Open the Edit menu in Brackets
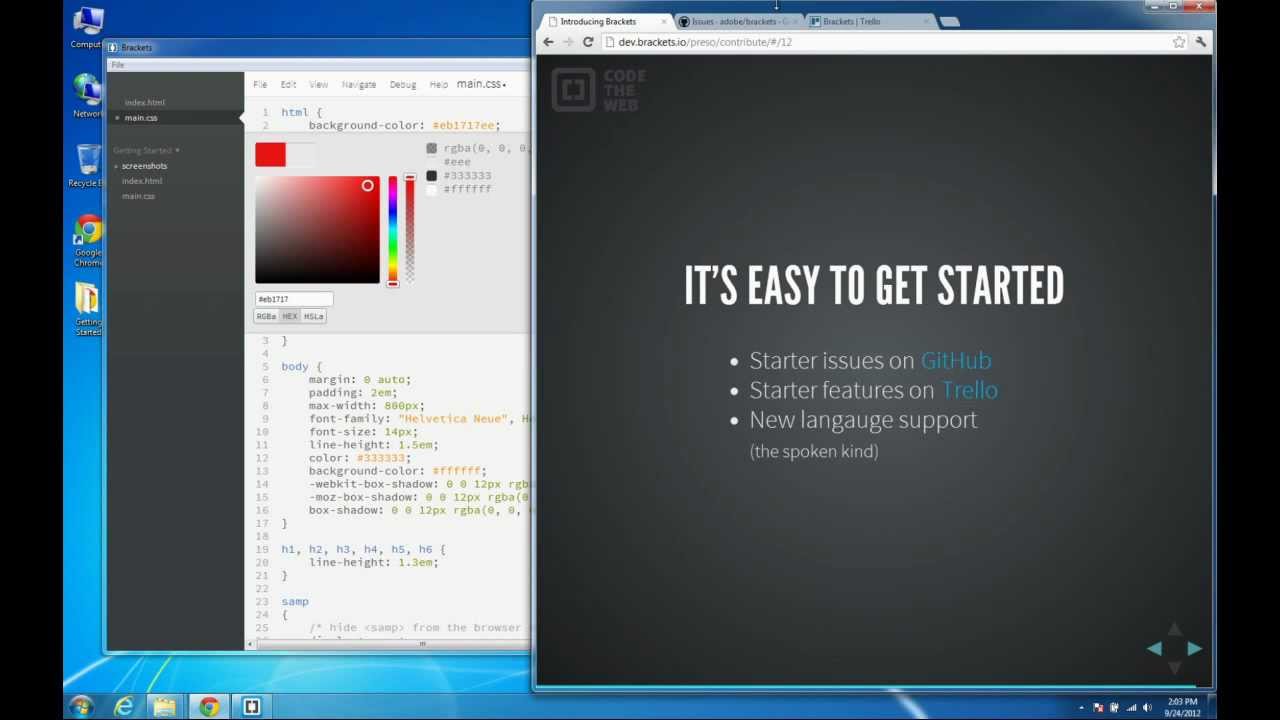The height and width of the screenshot is (720, 1280). coord(288,85)
